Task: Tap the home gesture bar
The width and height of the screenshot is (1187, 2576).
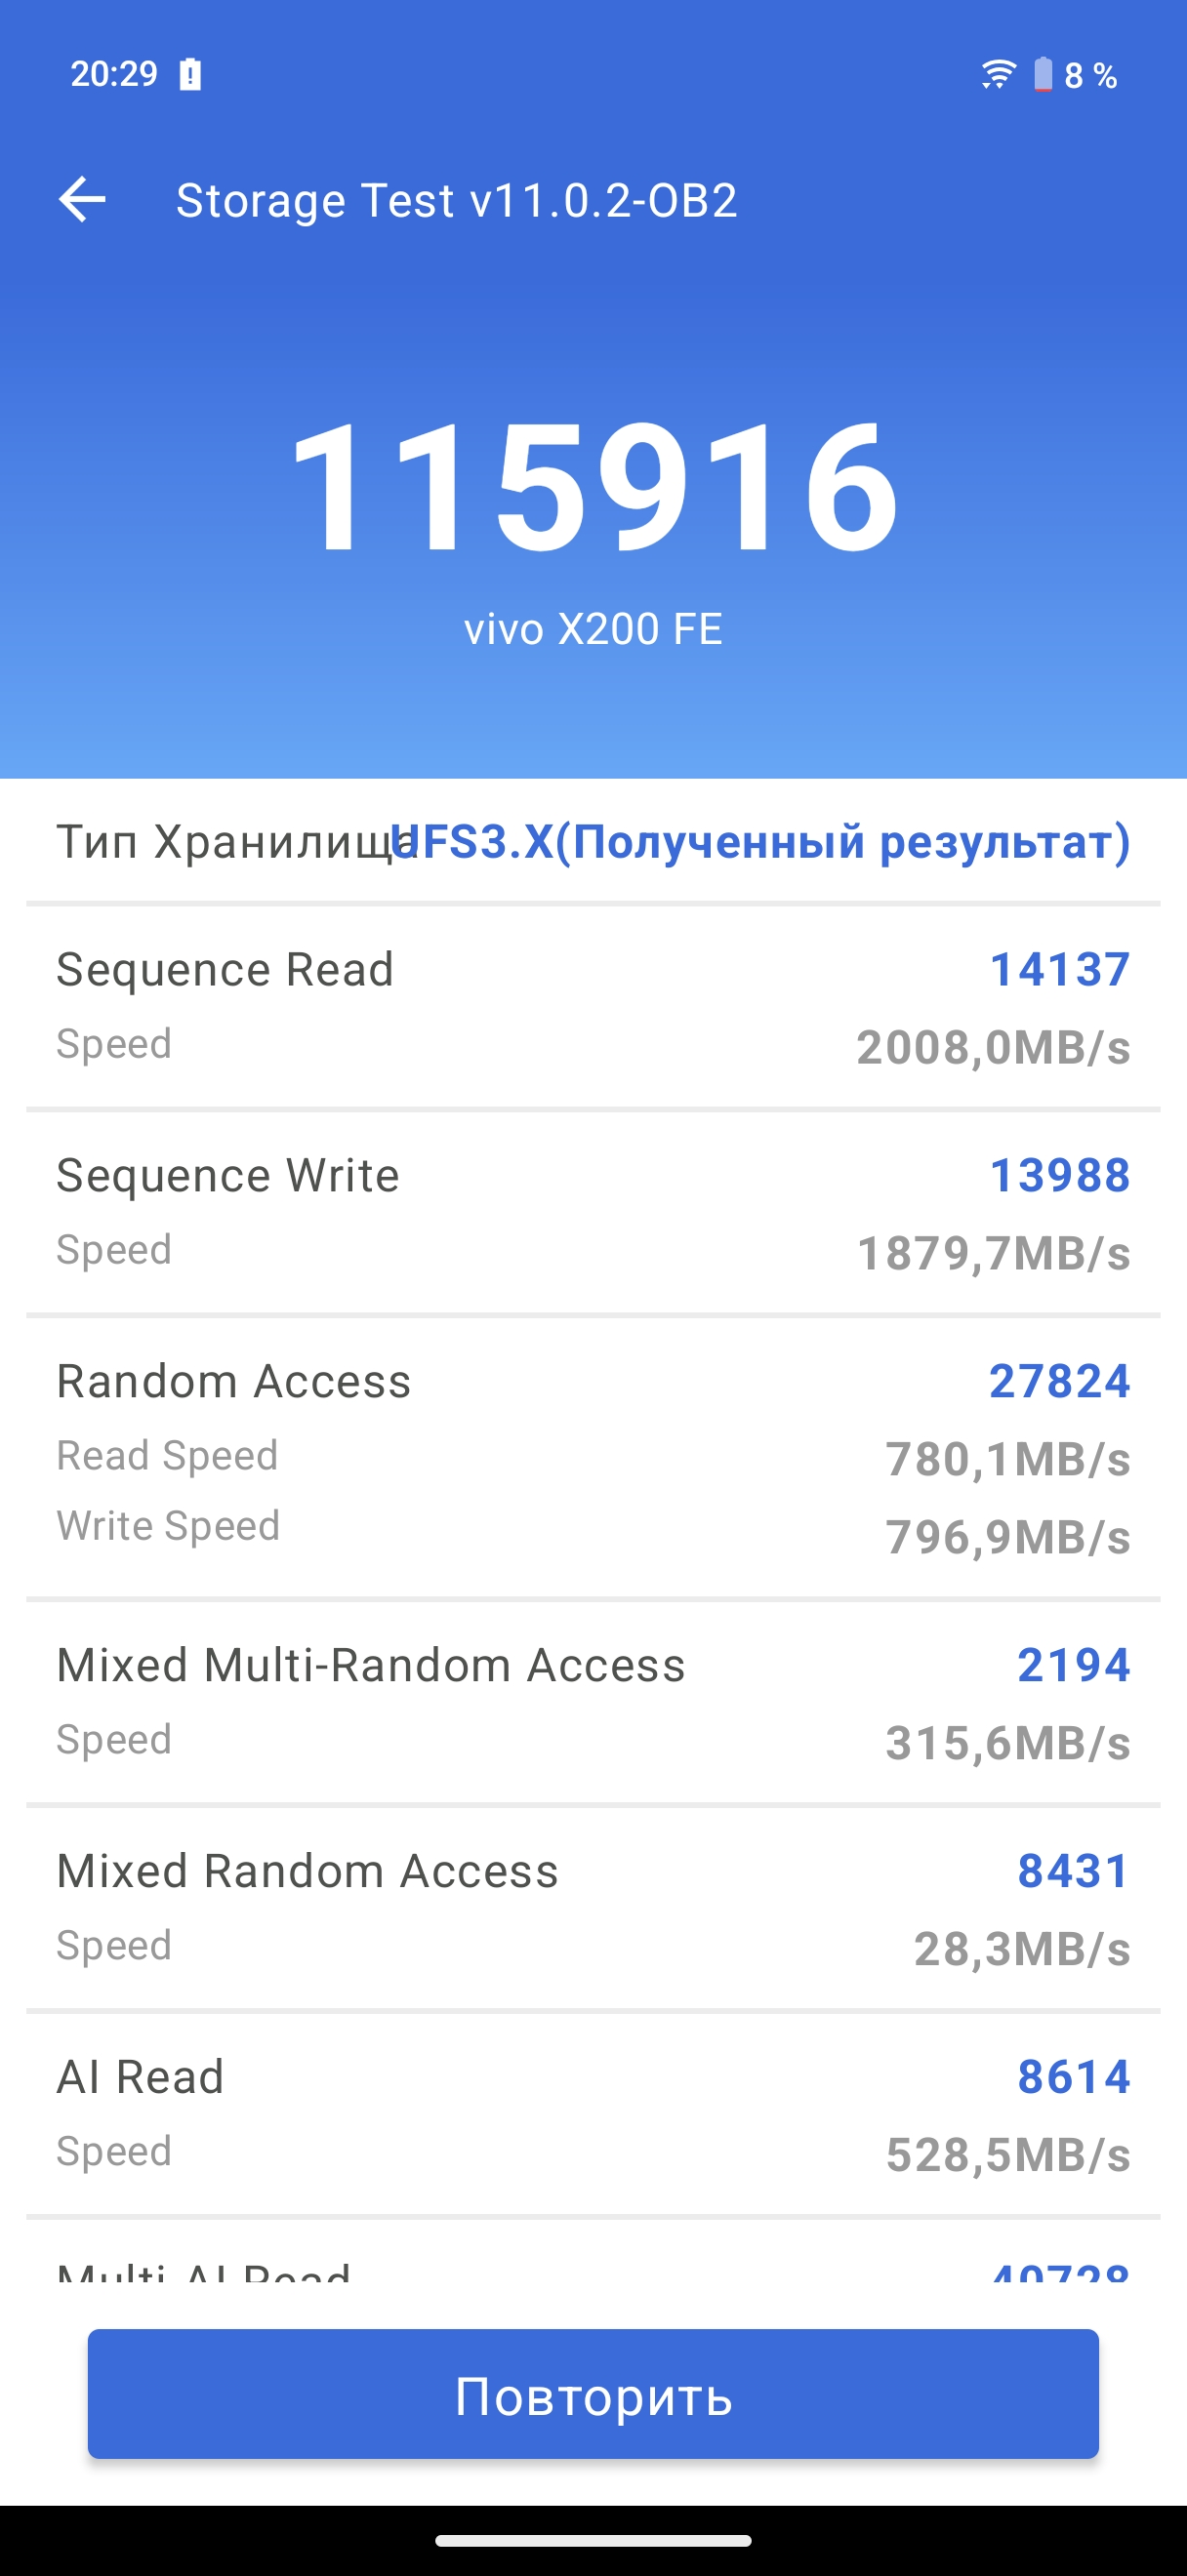Action: 593,2540
